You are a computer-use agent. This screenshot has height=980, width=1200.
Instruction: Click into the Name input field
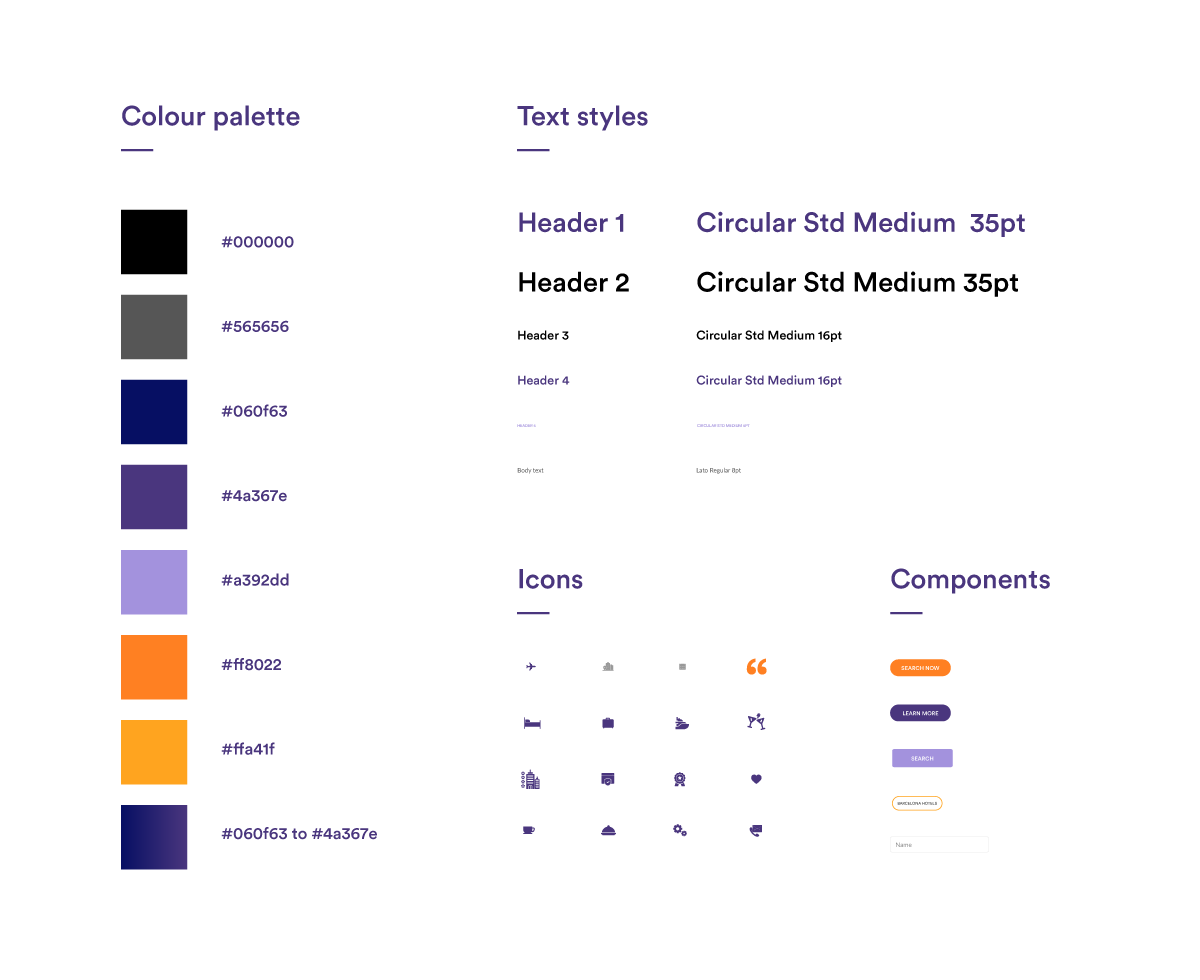tap(939, 845)
